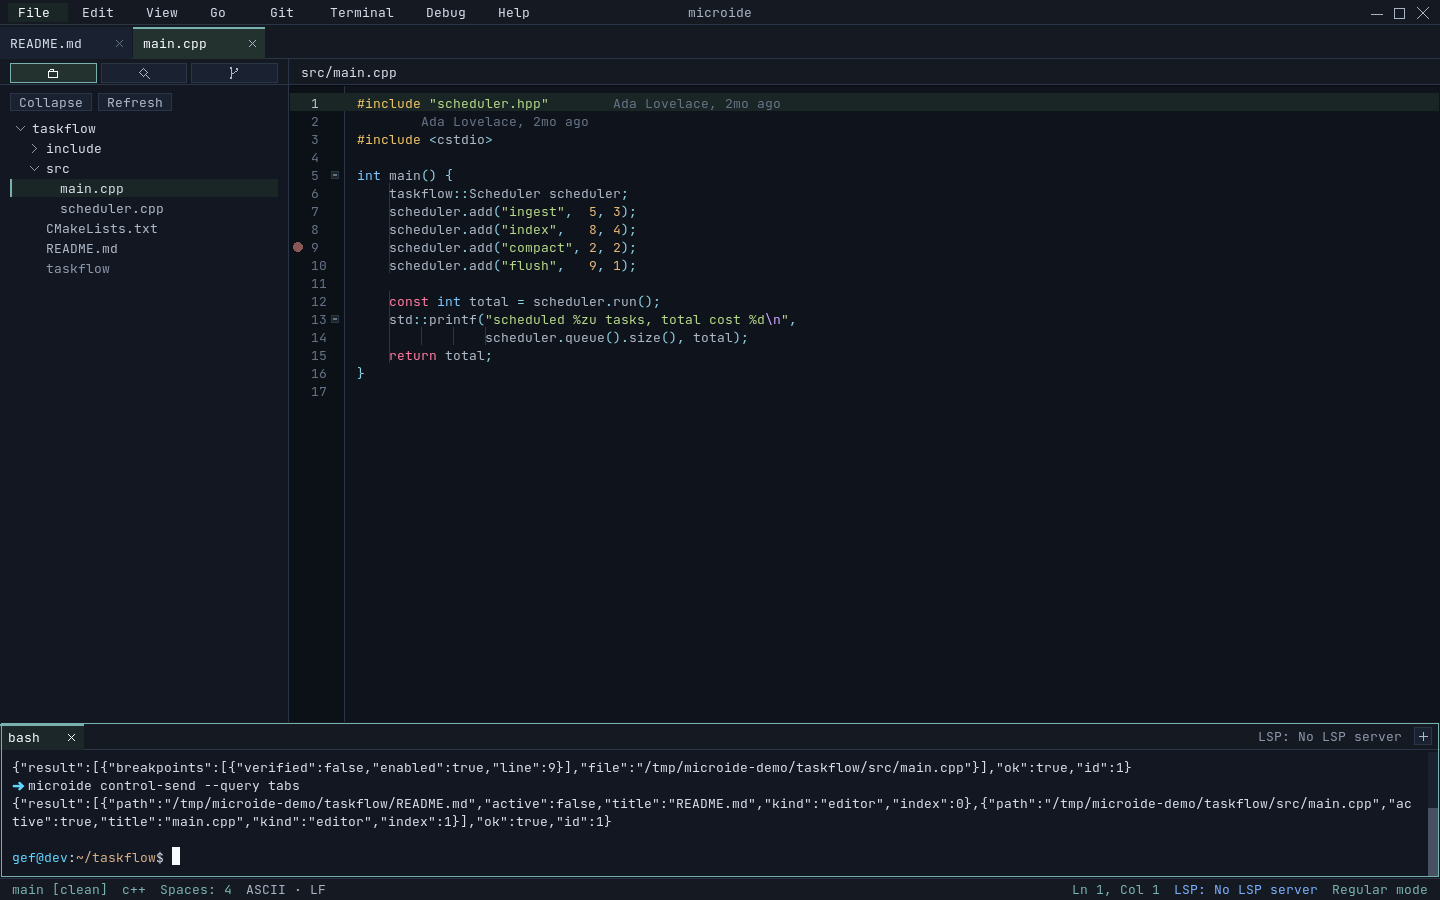Open main.cpp in the file tree
Screen dimensions: 1440x900
pyautogui.click(x=144, y=189)
